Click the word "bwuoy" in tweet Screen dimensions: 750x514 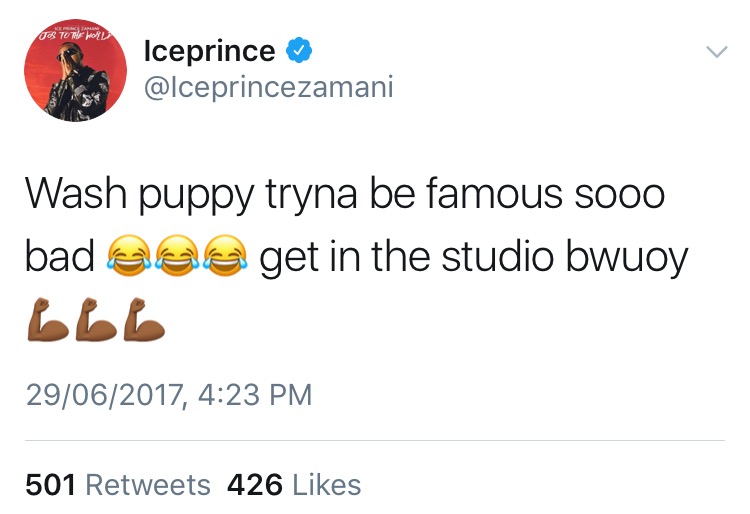[x=627, y=258]
